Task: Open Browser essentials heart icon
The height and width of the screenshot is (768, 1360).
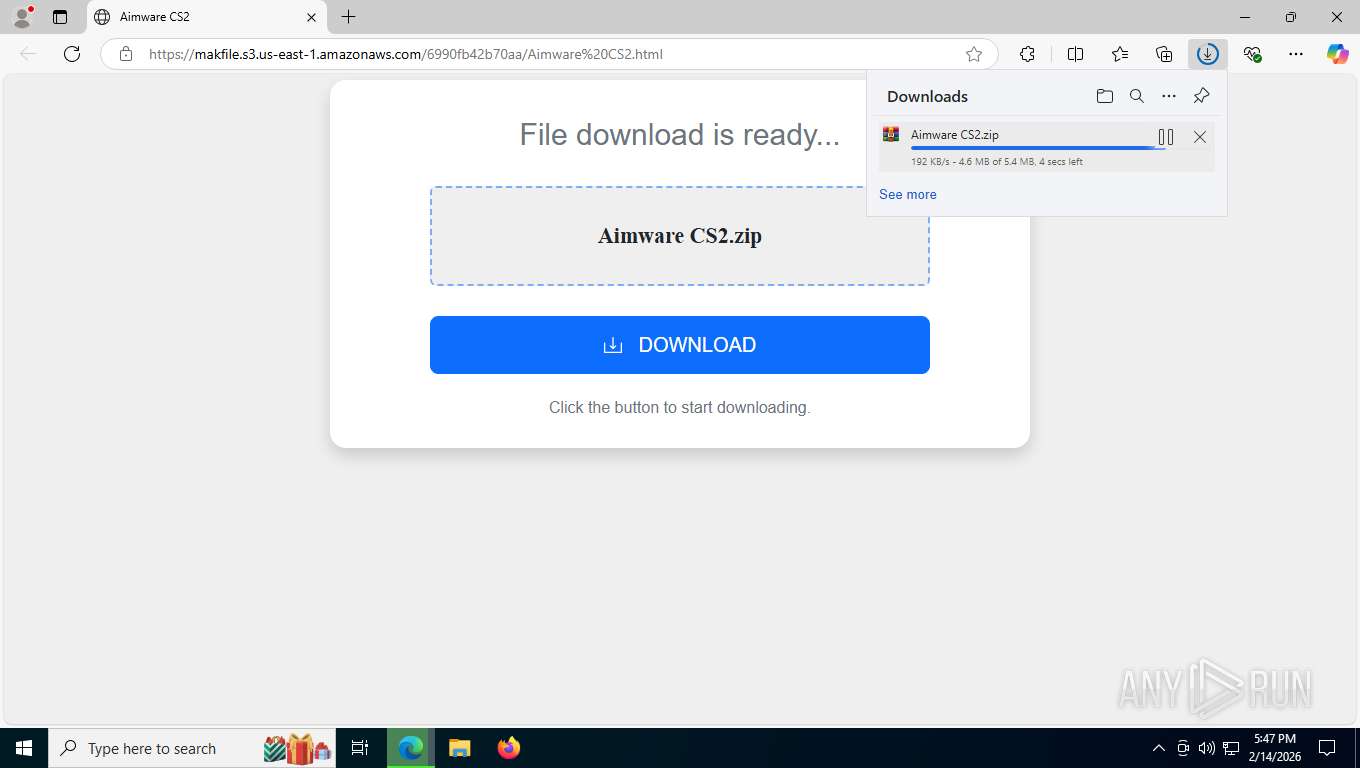Action: click(1252, 54)
